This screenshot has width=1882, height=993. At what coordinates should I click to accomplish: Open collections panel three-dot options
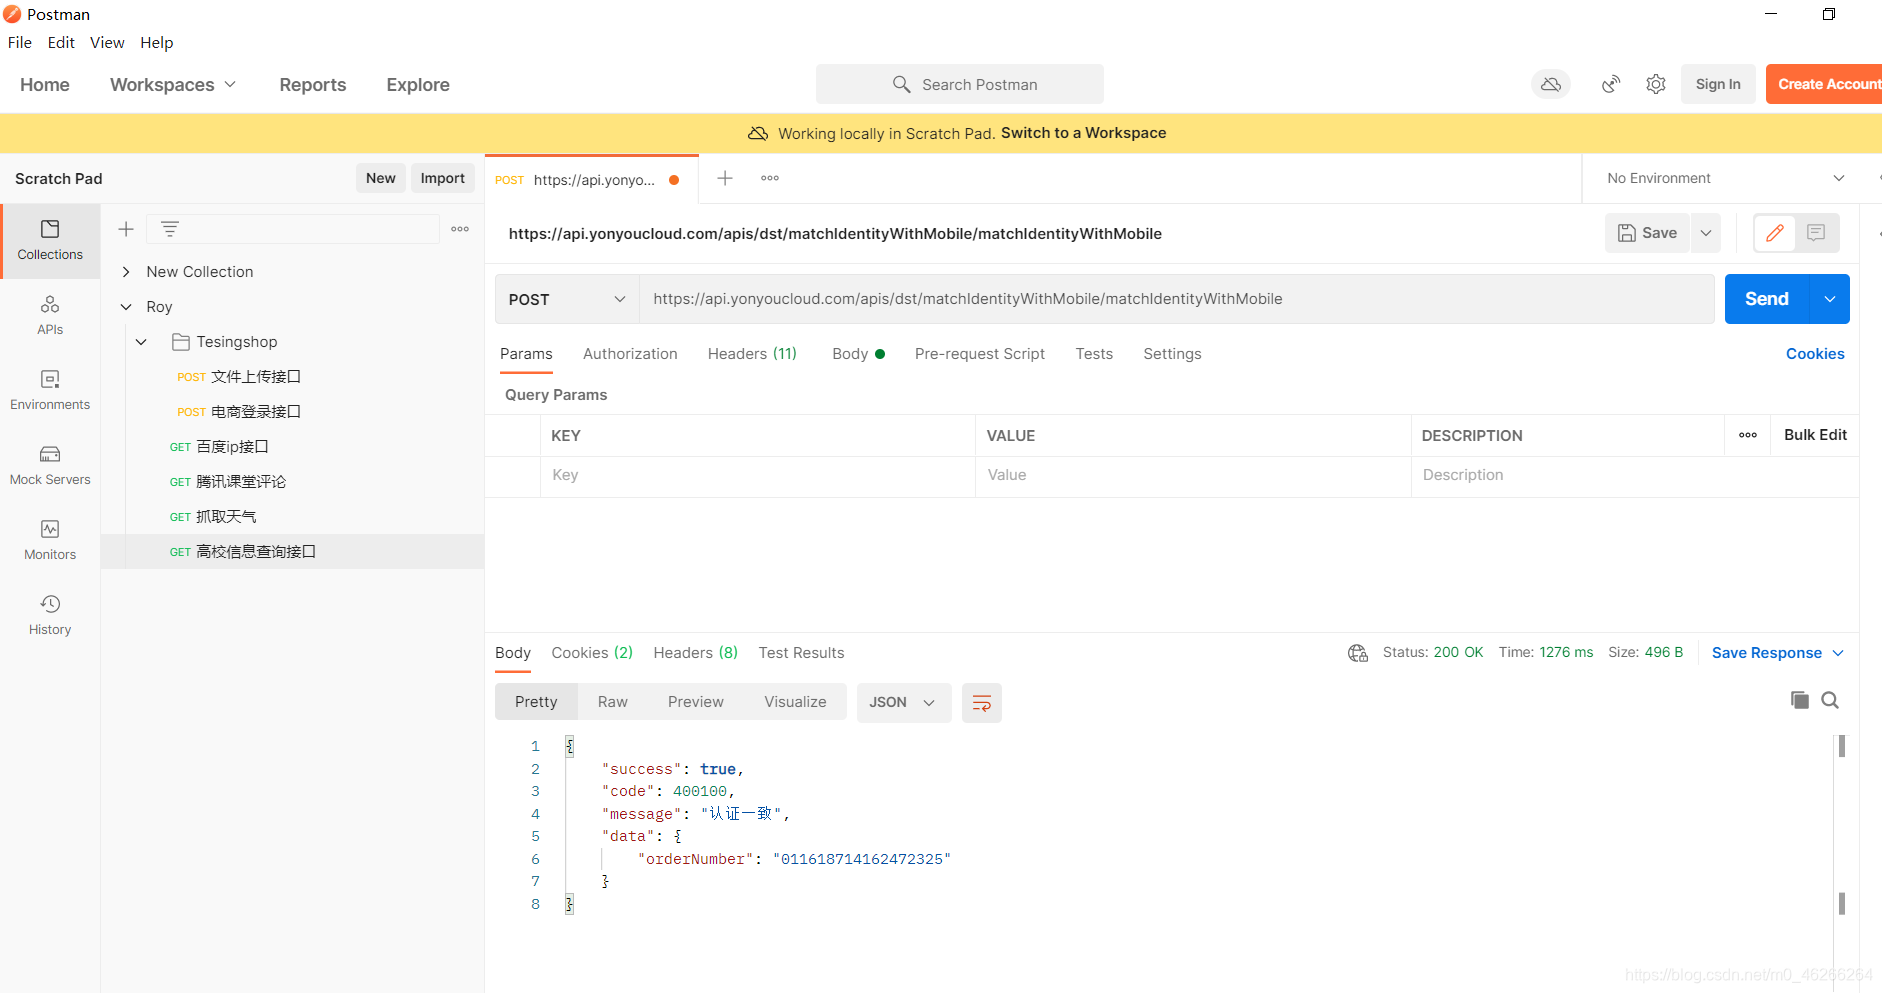pyautogui.click(x=460, y=229)
